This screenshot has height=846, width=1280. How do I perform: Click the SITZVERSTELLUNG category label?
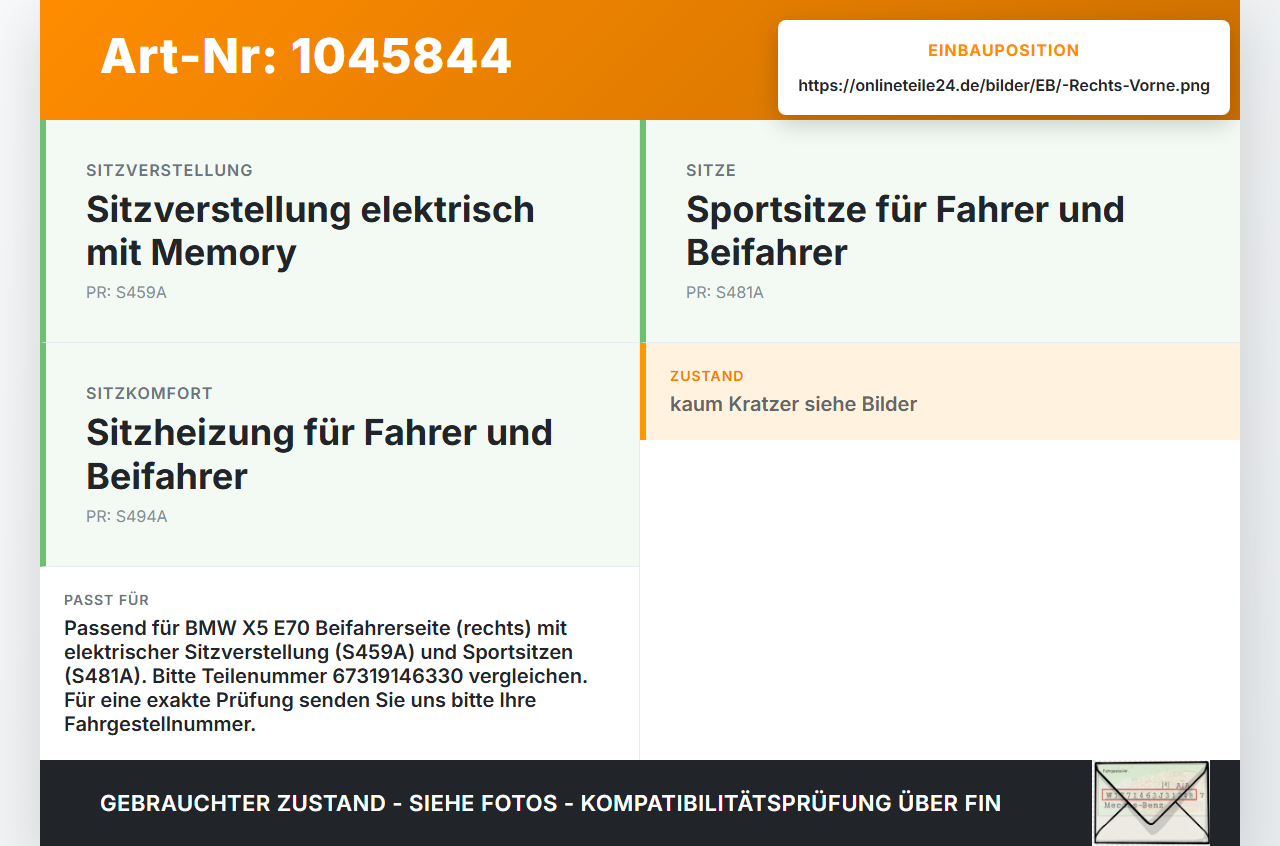pos(170,170)
